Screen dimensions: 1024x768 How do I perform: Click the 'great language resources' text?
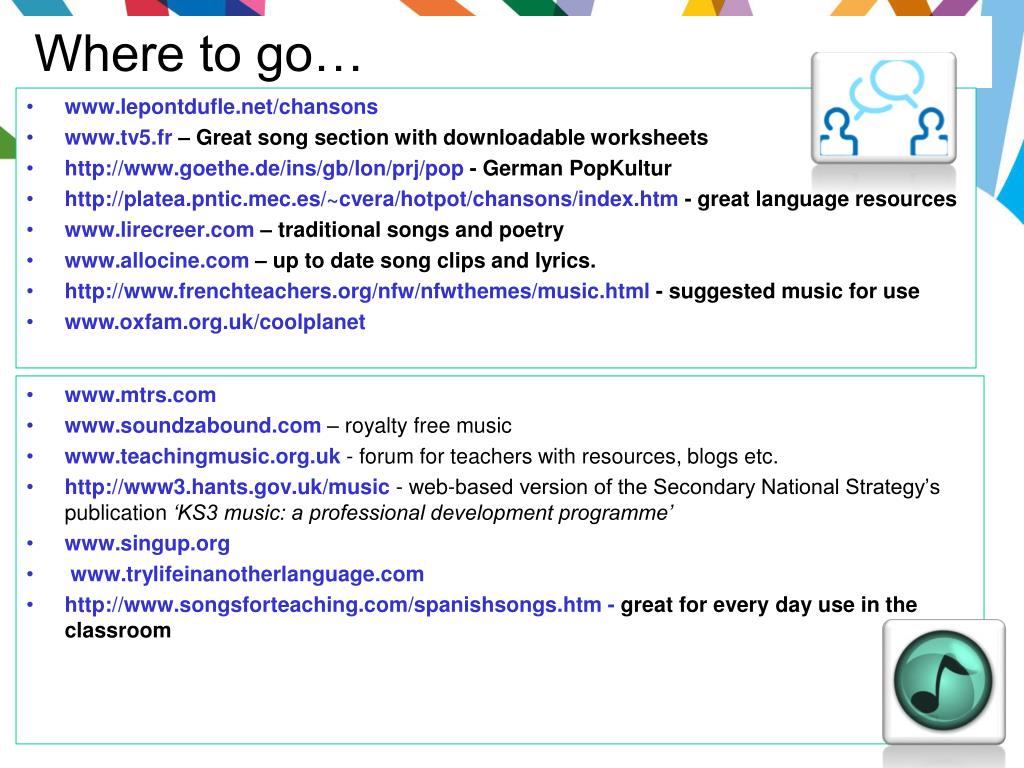[x=827, y=199]
